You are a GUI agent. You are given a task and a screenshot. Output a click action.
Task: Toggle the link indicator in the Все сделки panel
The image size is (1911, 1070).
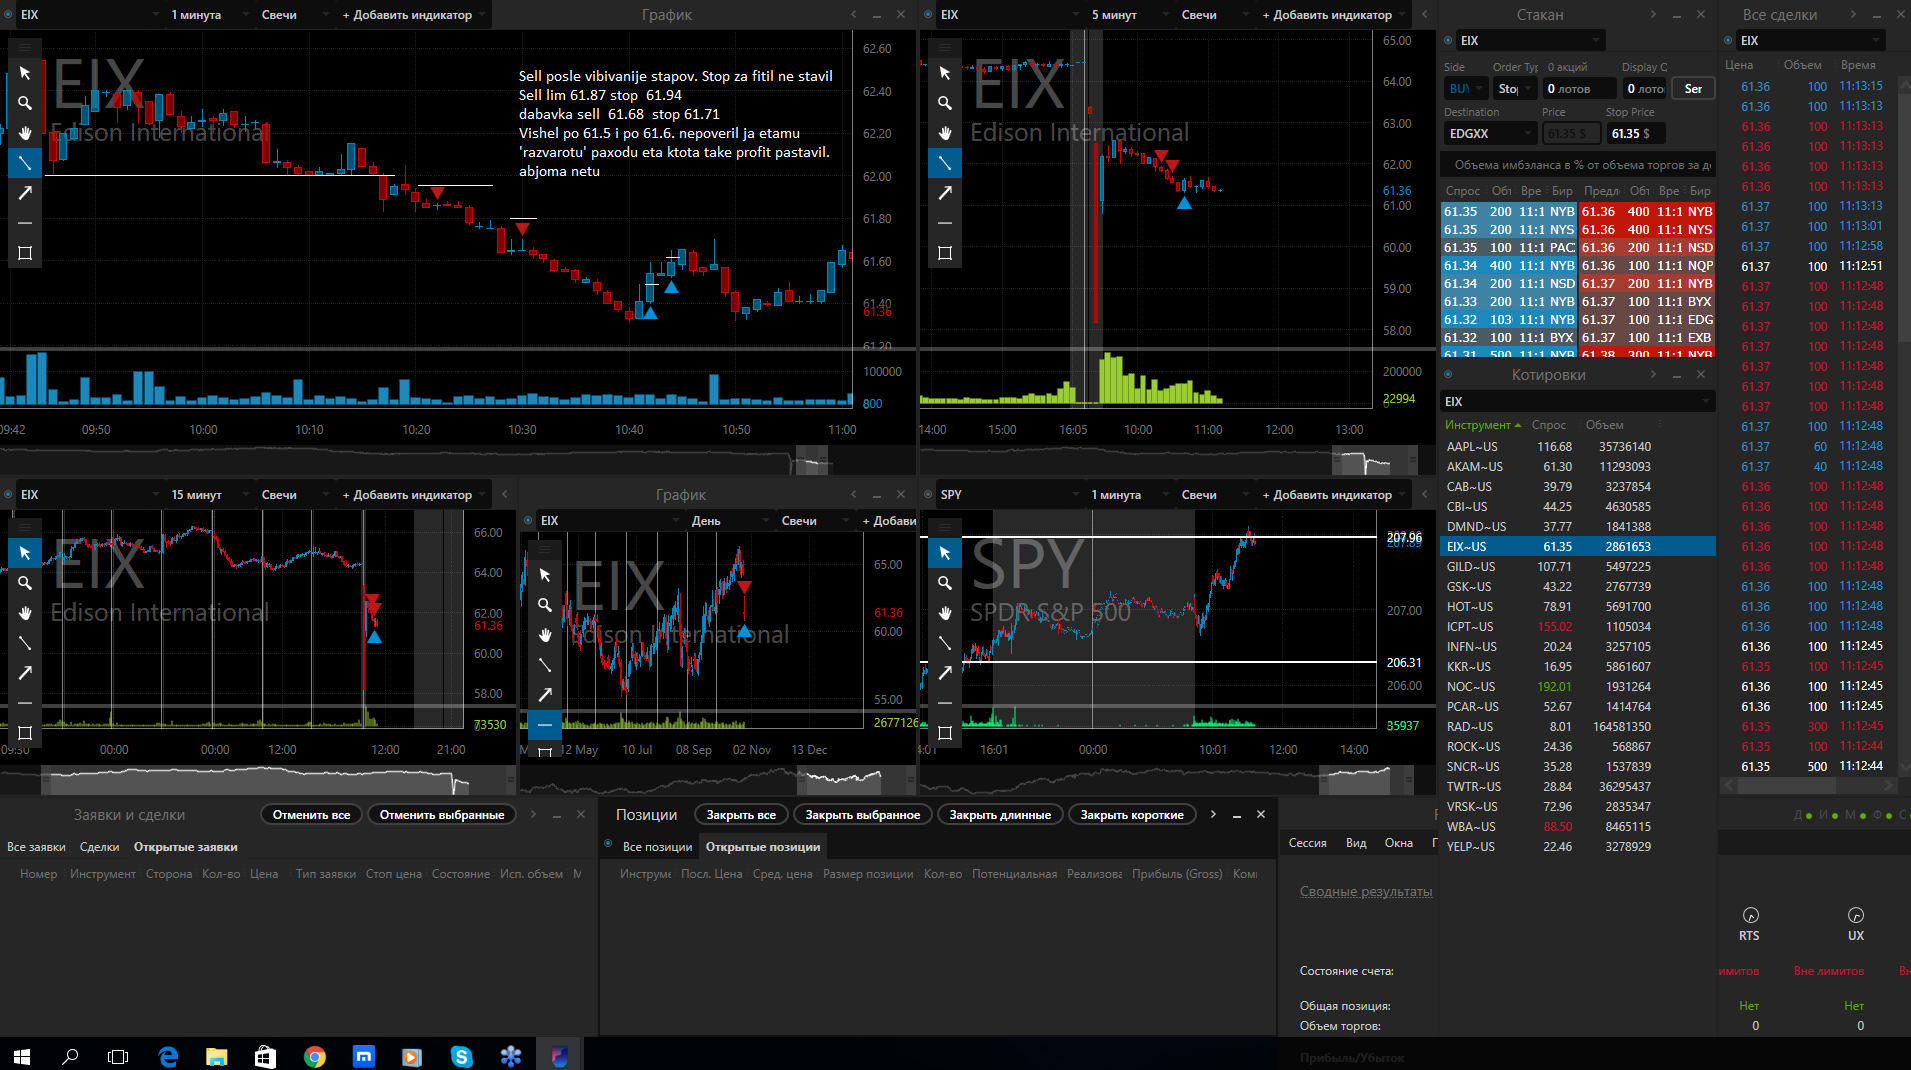point(1728,41)
